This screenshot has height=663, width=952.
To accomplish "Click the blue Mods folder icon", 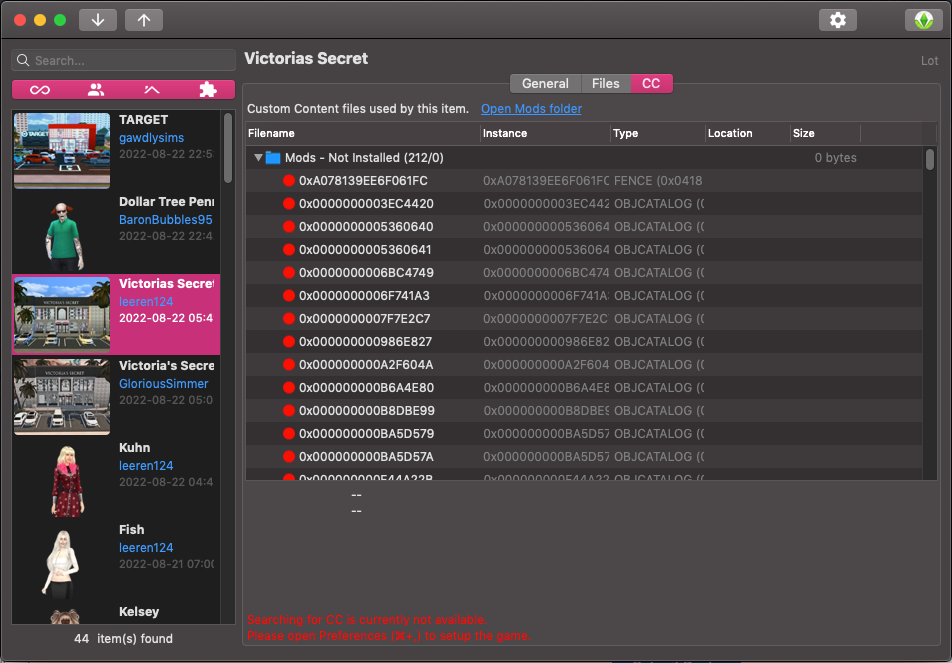I will [273, 158].
